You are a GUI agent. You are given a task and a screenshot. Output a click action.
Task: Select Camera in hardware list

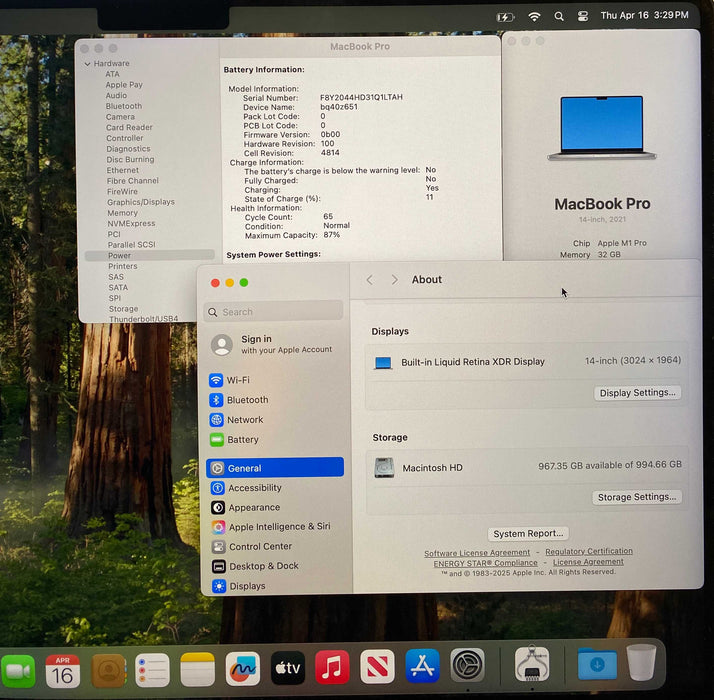[x=120, y=117]
